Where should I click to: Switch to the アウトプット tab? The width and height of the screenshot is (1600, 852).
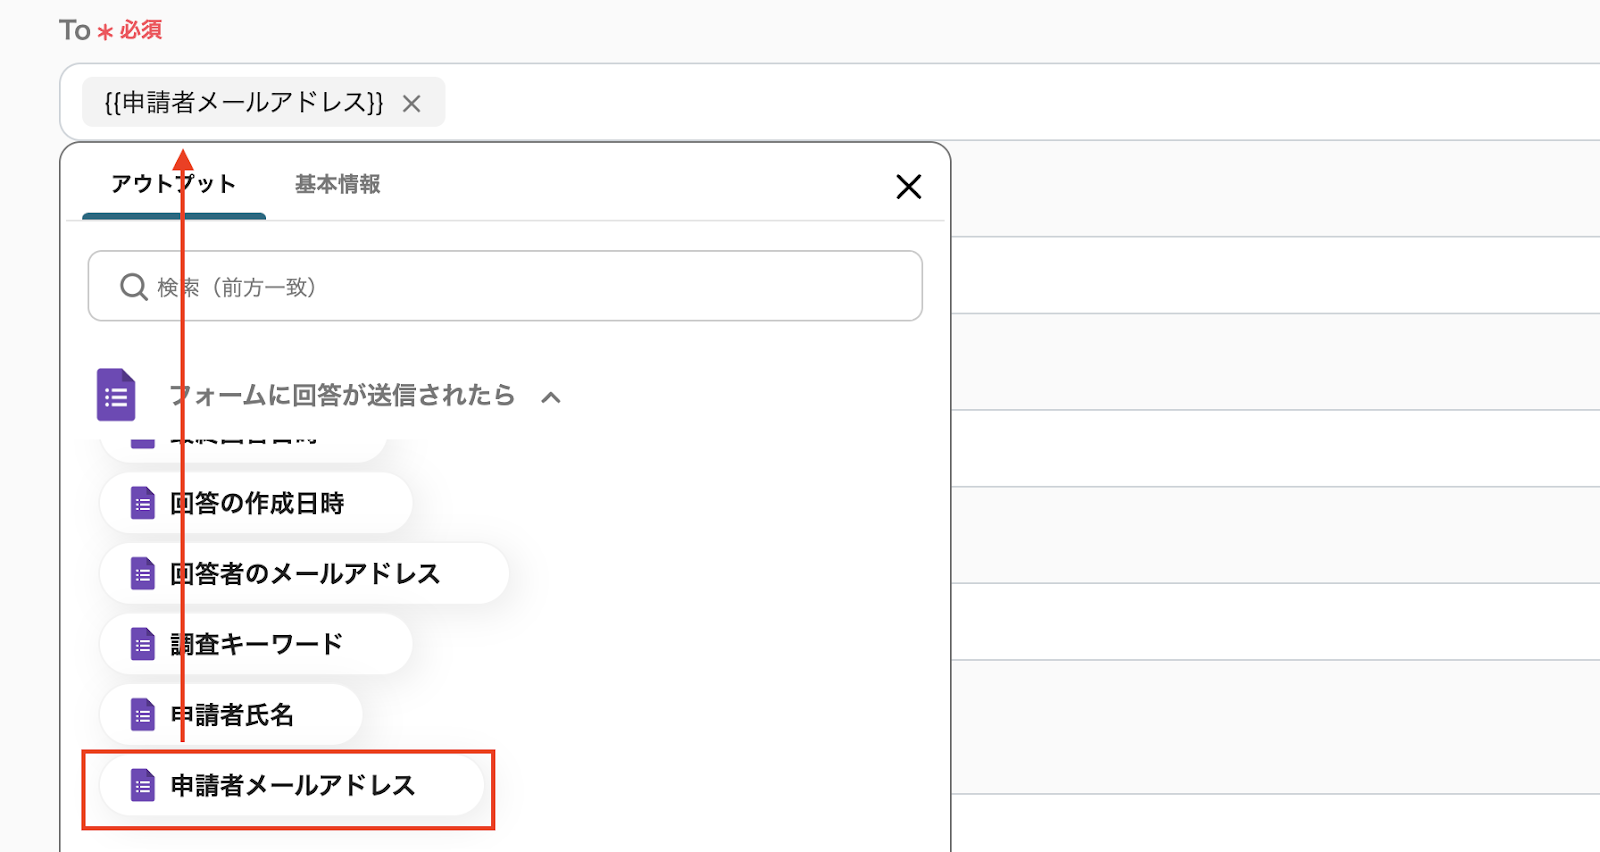[x=173, y=185]
